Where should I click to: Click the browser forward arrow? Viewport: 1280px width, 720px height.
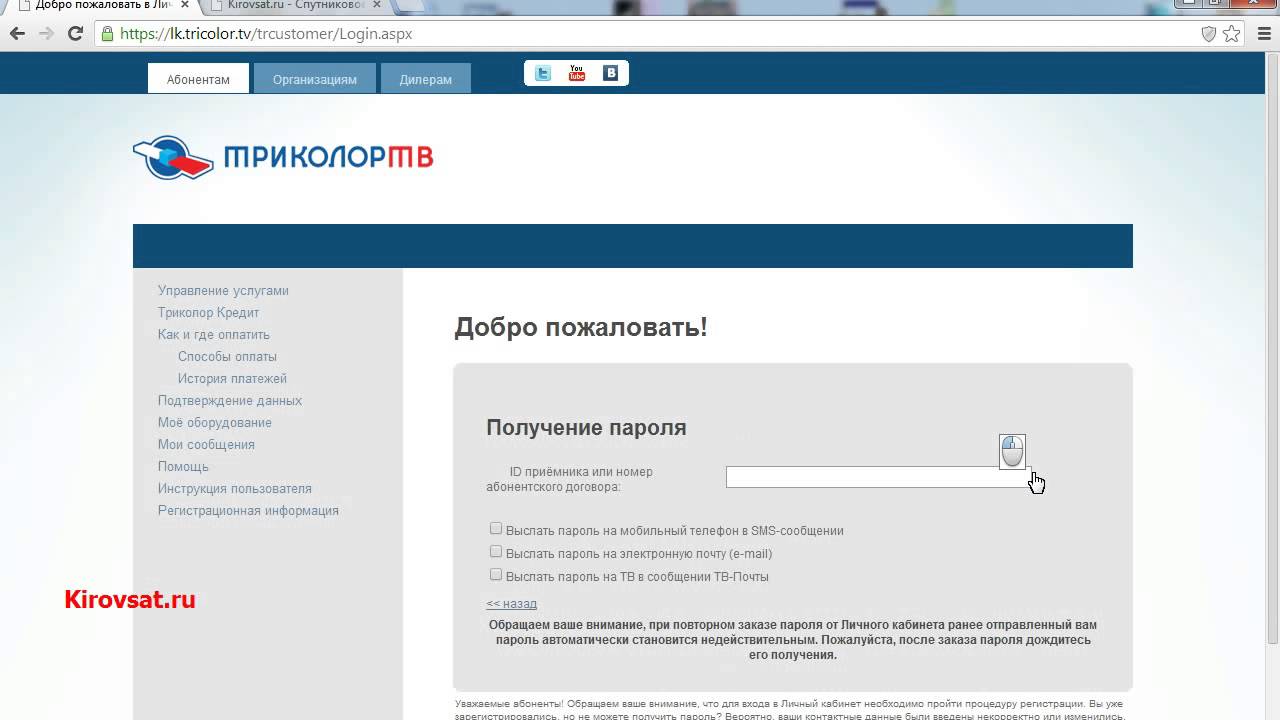pyautogui.click(x=46, y=33)
